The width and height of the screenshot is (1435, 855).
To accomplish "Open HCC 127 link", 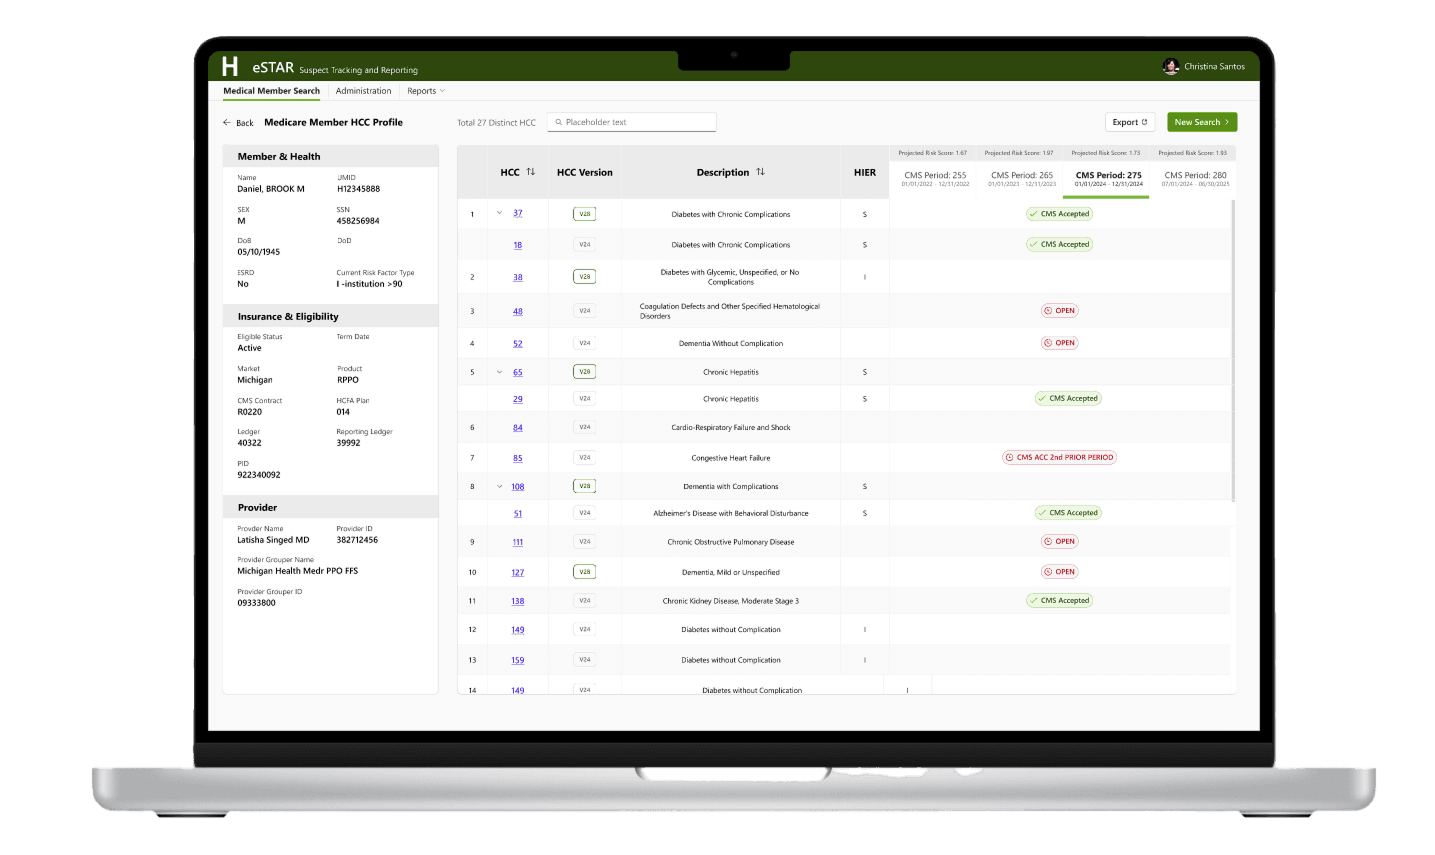I will click(x=518, y=573).
